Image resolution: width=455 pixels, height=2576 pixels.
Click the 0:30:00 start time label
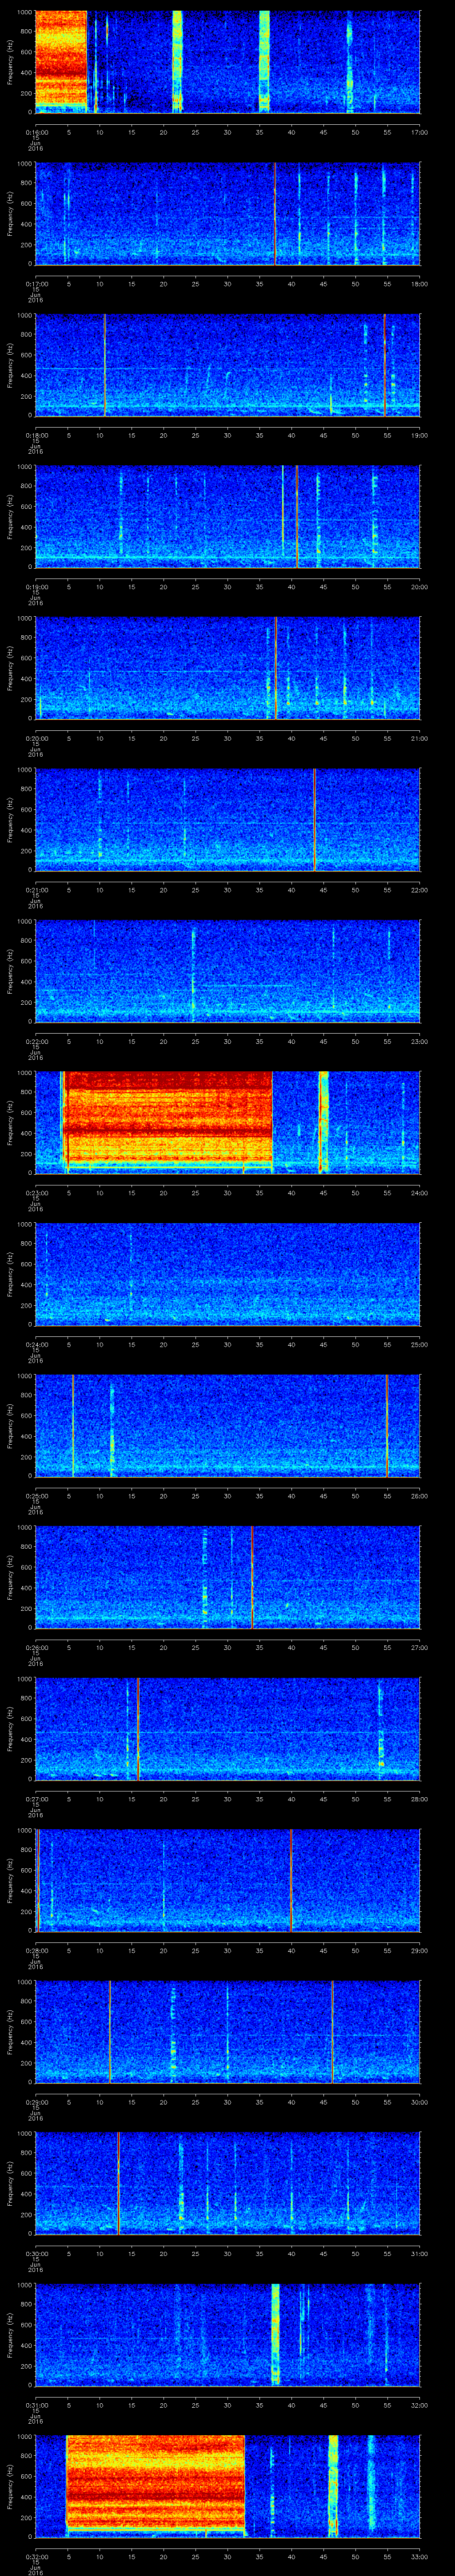pyautogui.click(x=37, y=2254)
